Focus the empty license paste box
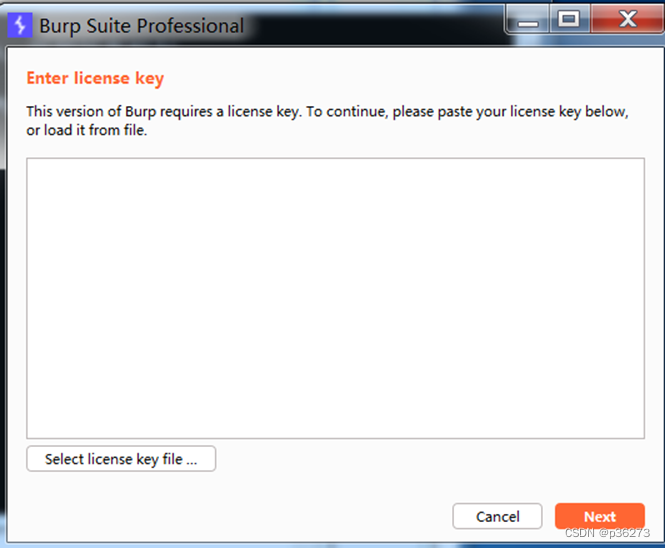The height and width of the screenshot is (548, 665). click(x=335, y=298)
